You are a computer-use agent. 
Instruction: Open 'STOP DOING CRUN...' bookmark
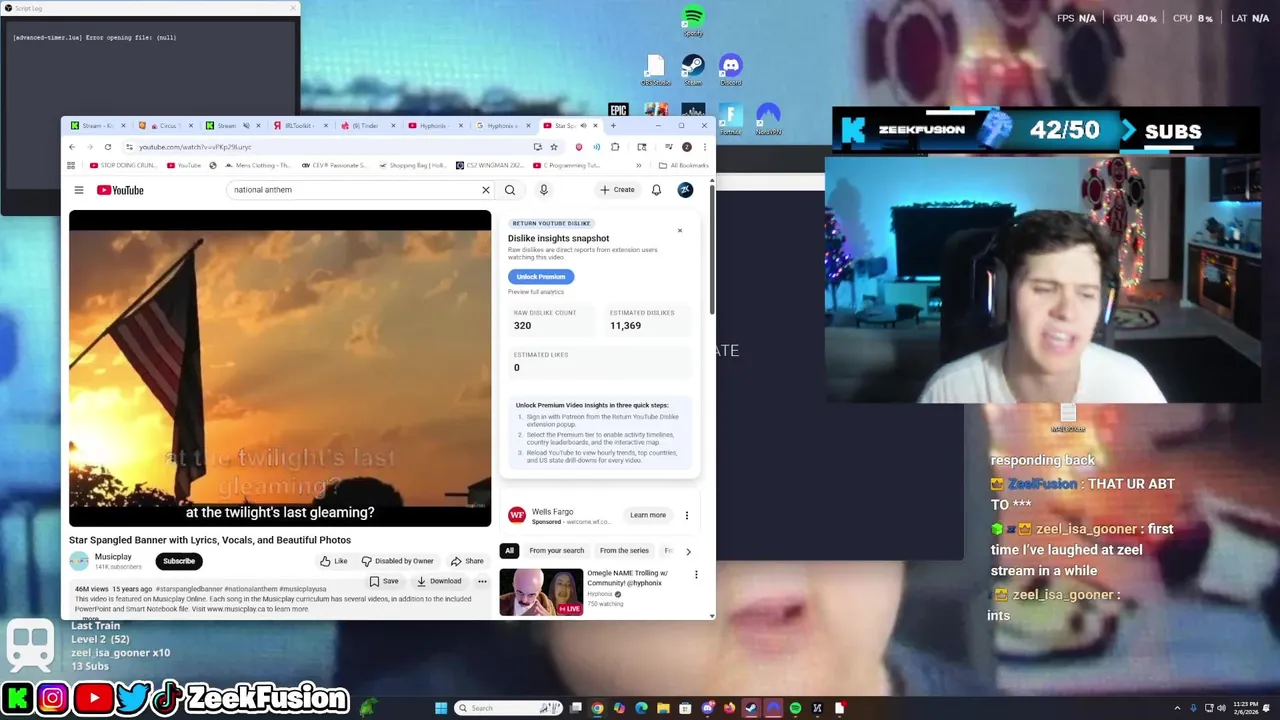pos(124,166)
